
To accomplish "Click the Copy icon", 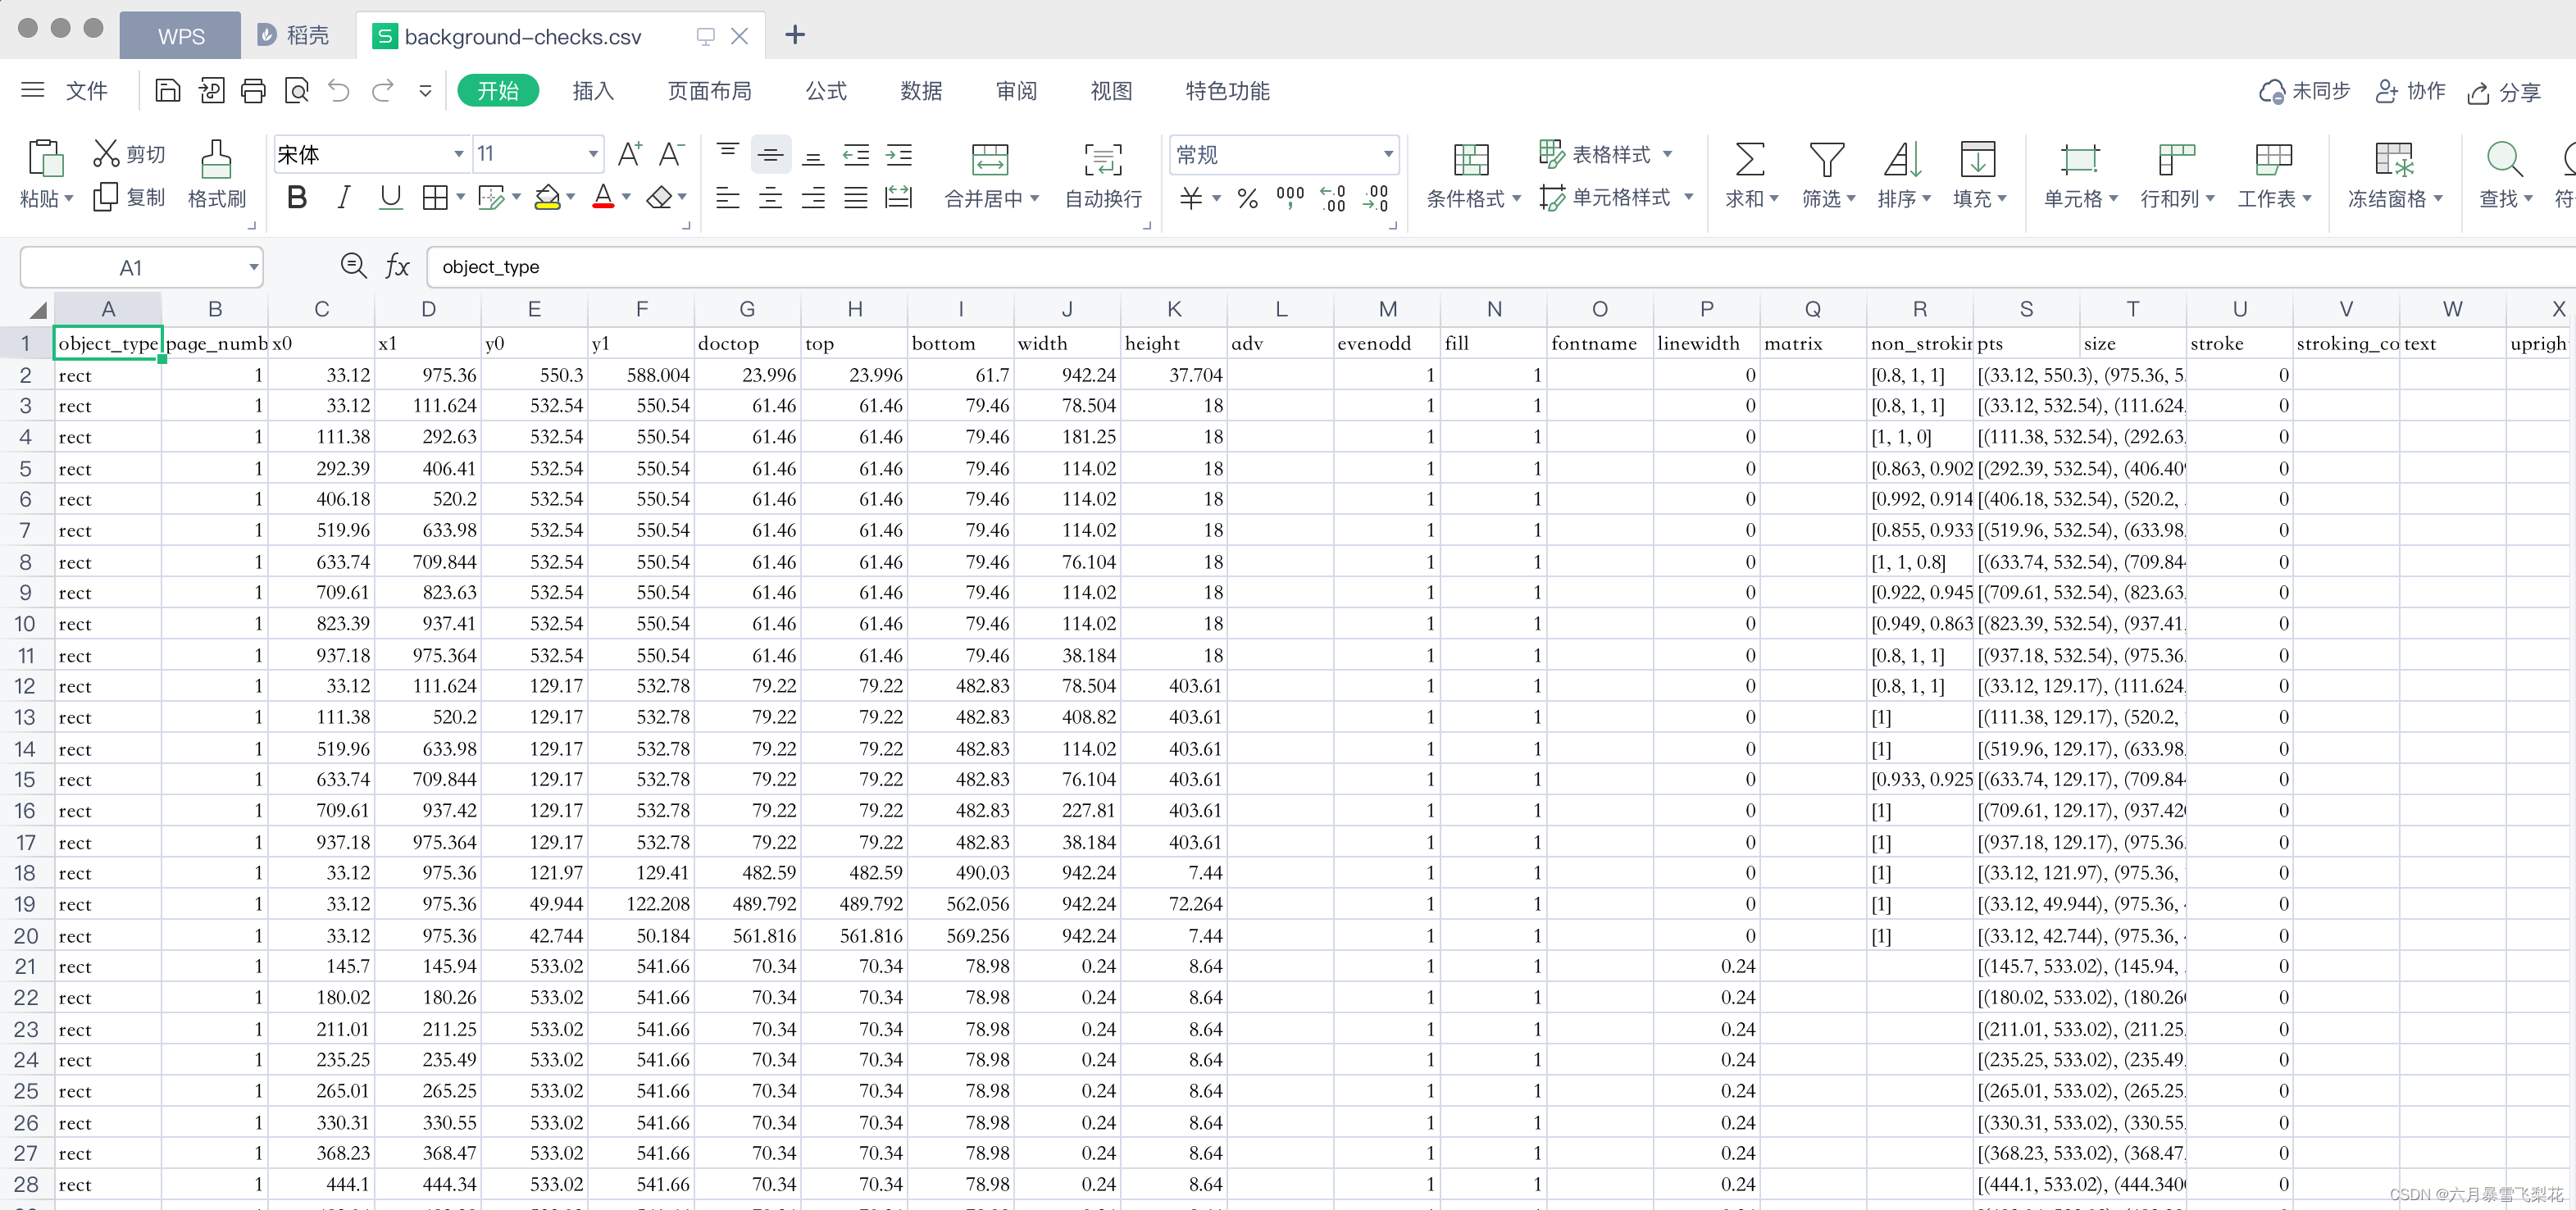I will pos(105,198).
